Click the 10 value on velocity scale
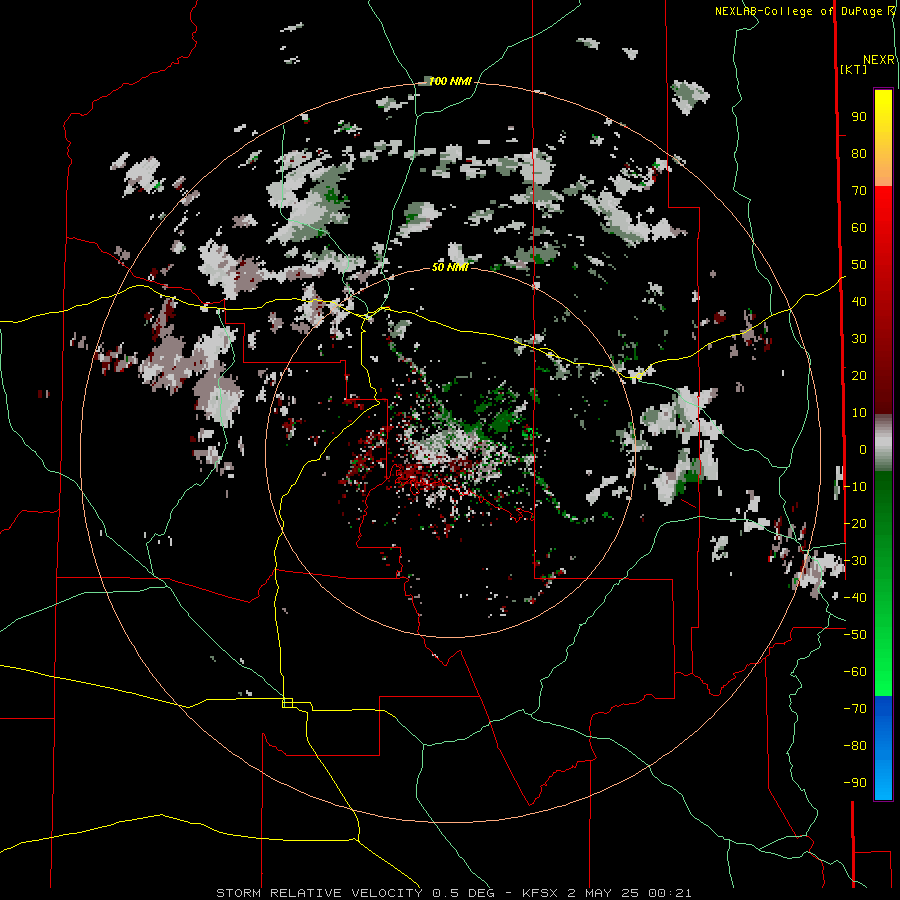 coord(859,413)
